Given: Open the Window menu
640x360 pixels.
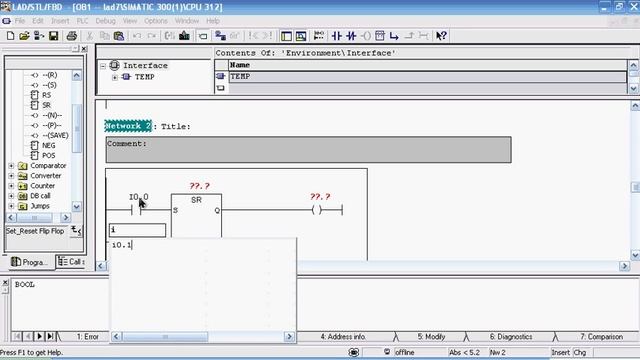Looking at the screenshot, I should 187,21.
